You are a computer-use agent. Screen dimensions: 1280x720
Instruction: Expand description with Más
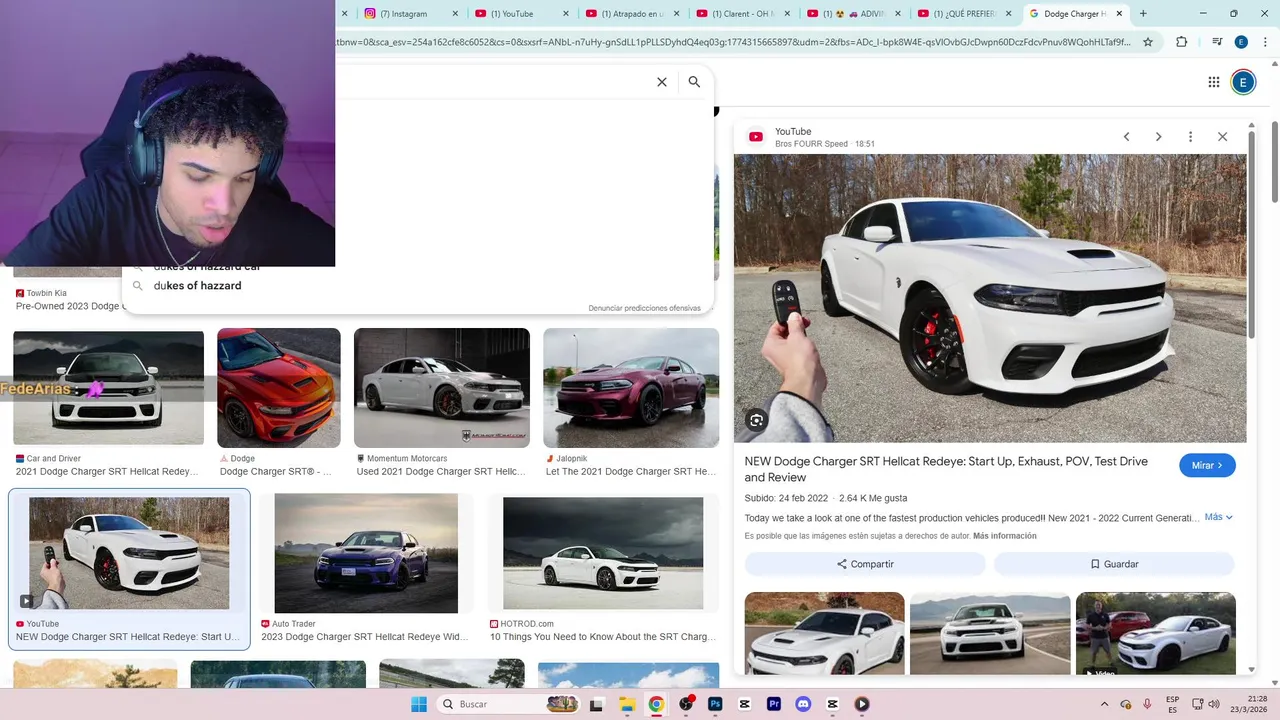click(x=1218, y=517)
